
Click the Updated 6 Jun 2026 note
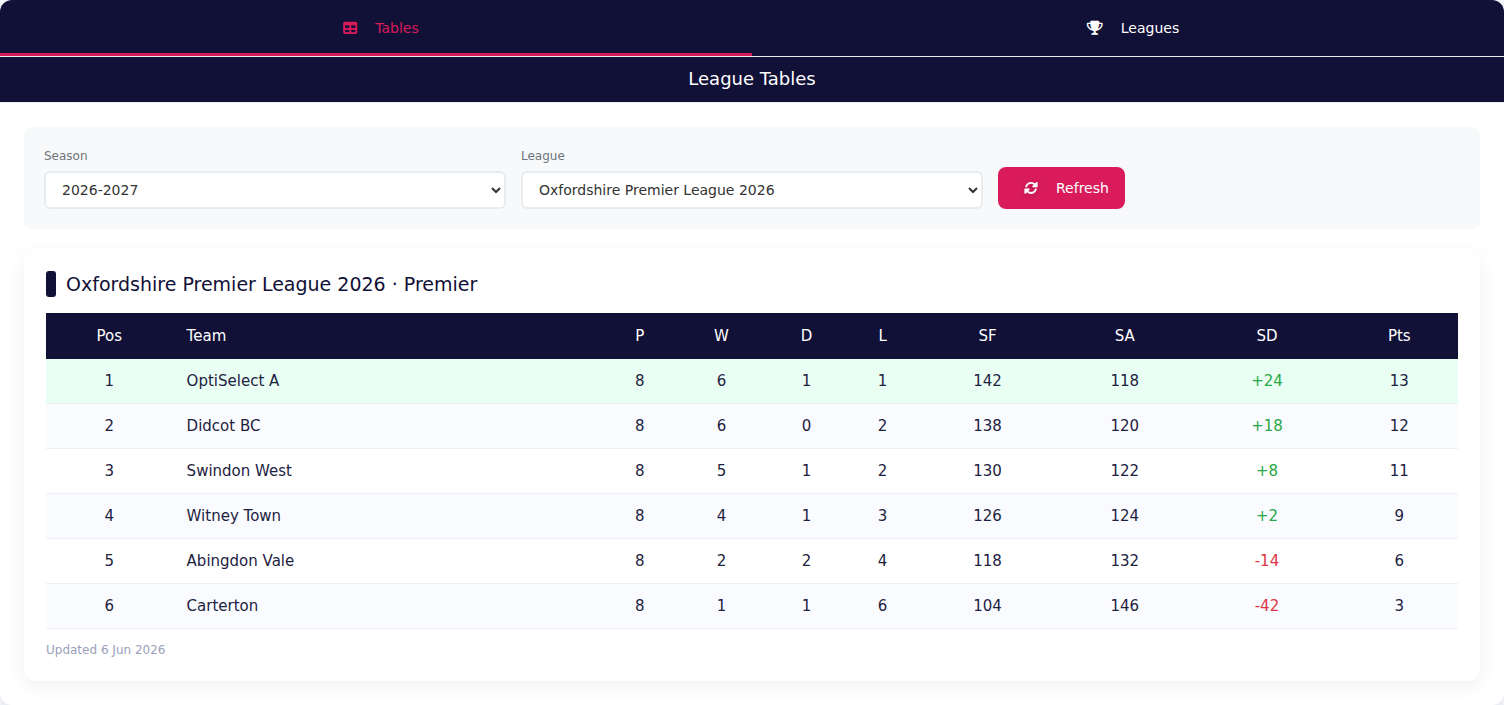(x=106, y=650)
